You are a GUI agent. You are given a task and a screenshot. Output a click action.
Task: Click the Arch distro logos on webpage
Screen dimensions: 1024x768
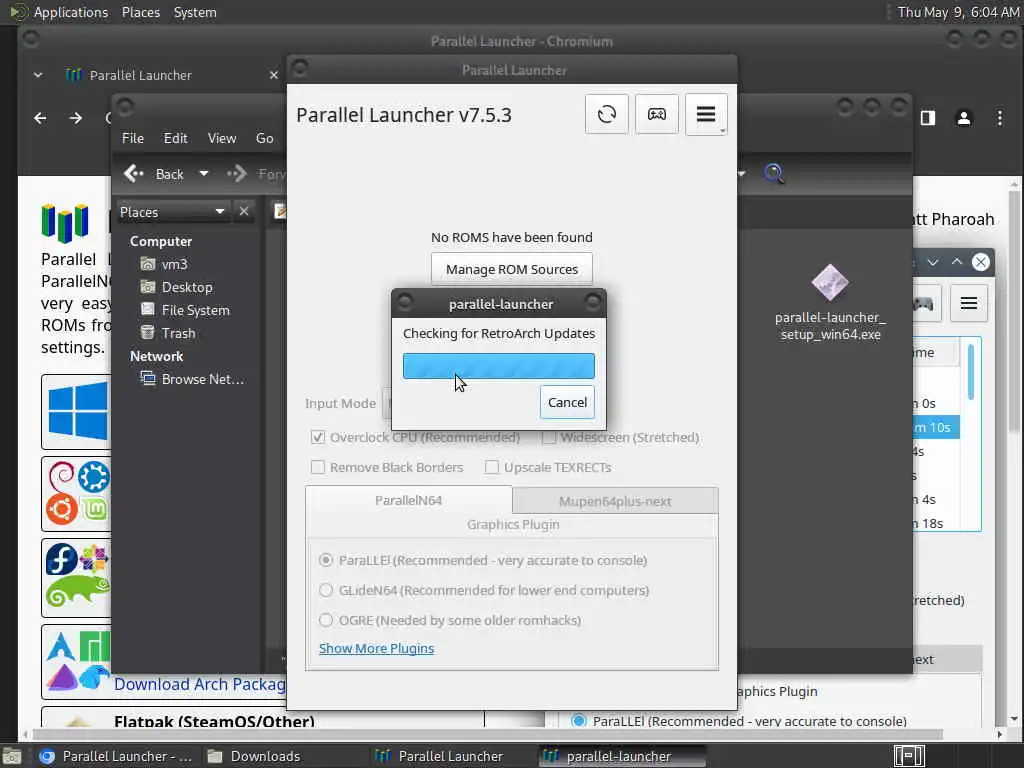(77, 662)
